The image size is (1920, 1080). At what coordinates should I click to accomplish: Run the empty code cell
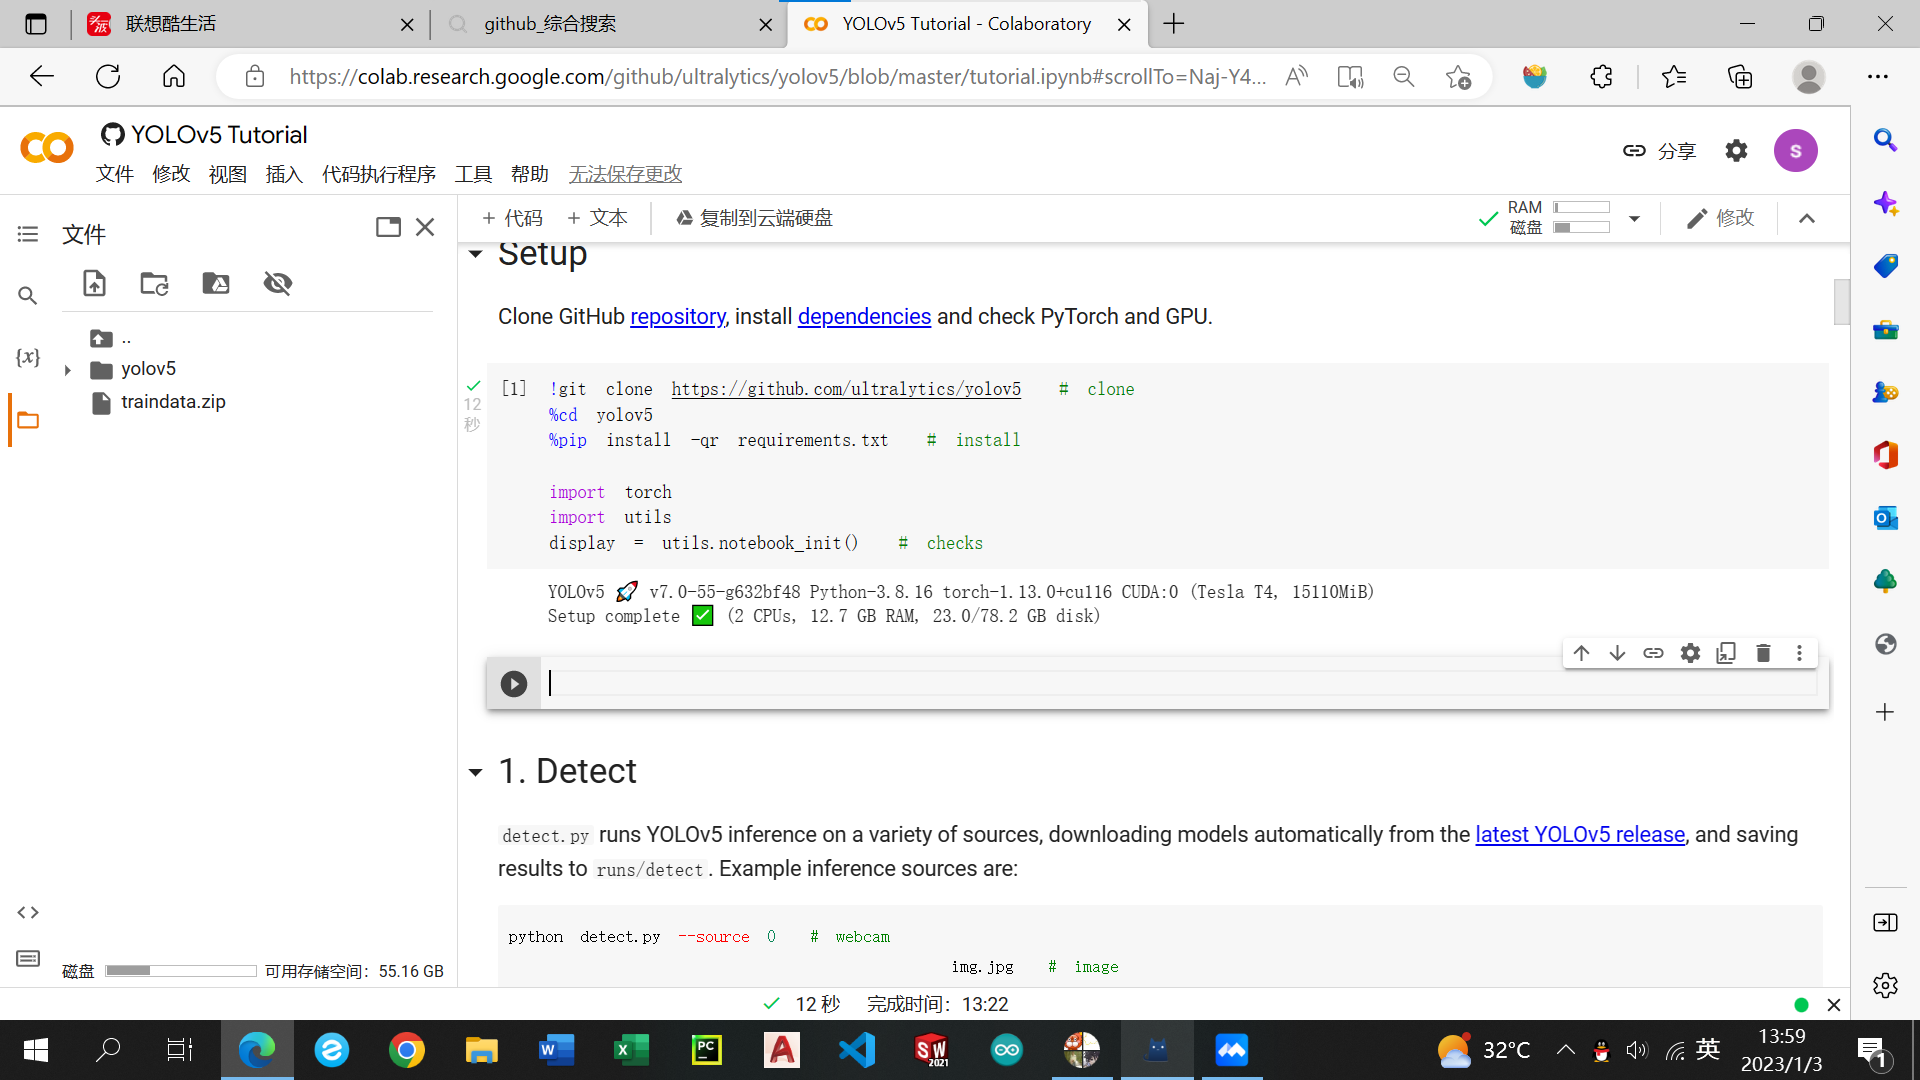pos(513,684)
